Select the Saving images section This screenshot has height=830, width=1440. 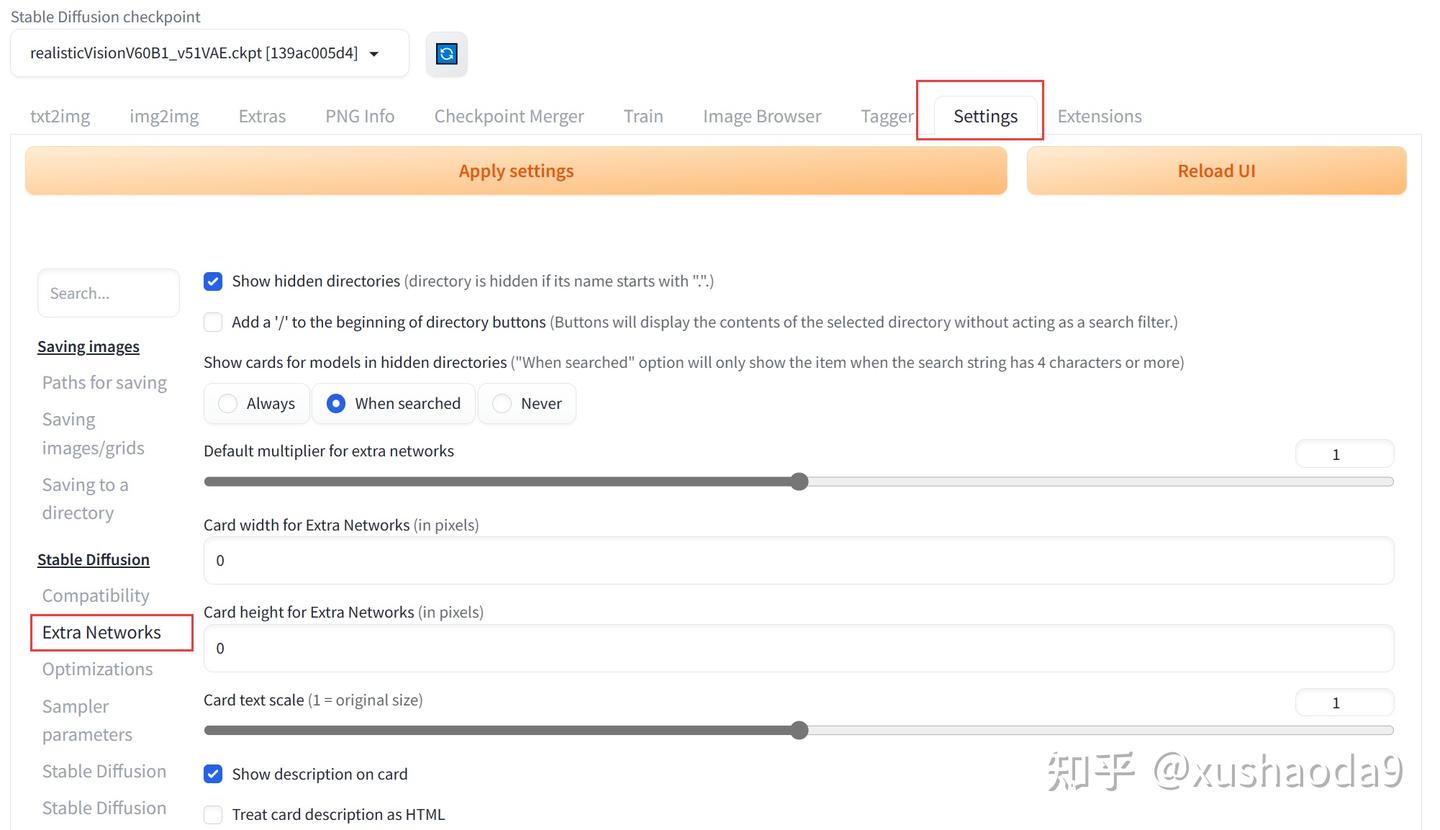point(88,346)
